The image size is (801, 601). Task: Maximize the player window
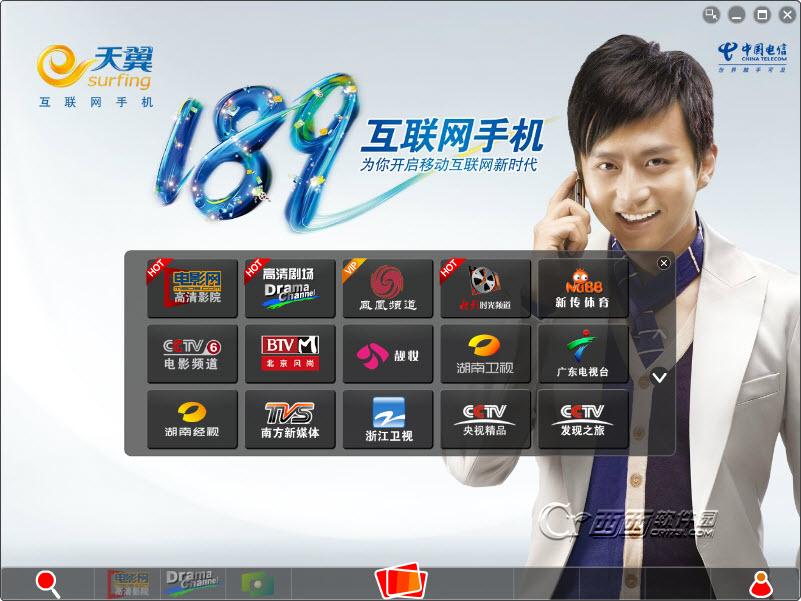[x=762, y=15]
